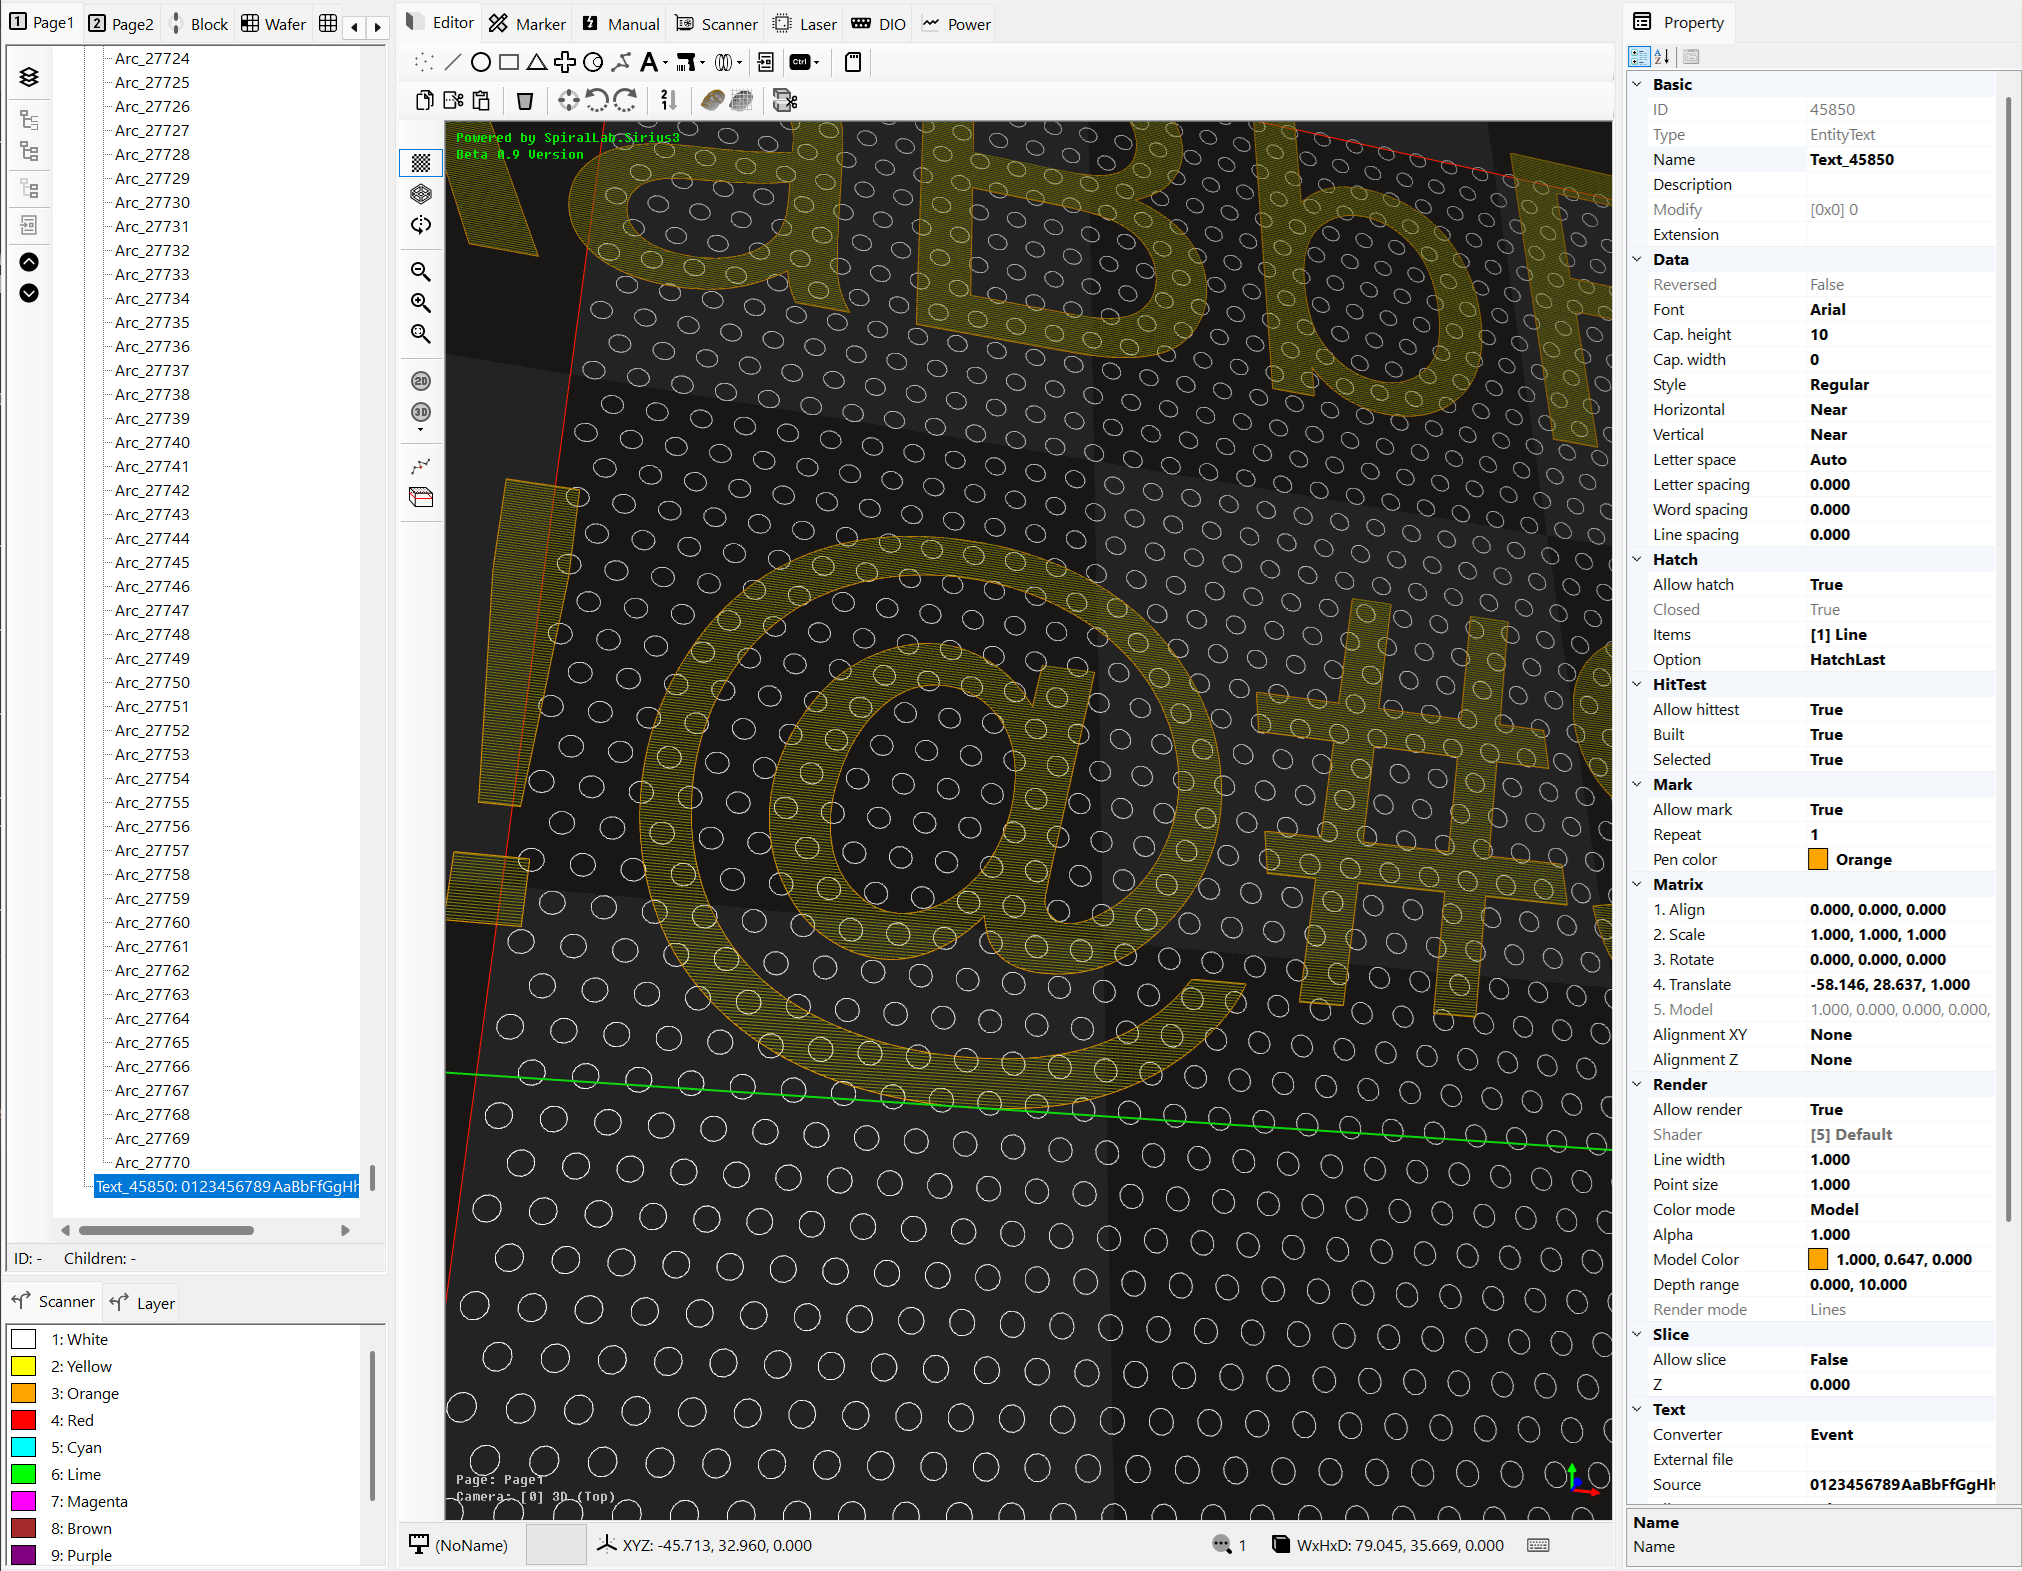Switch view to 2D mode icon

pyautogui.click(x=421, y=381)
